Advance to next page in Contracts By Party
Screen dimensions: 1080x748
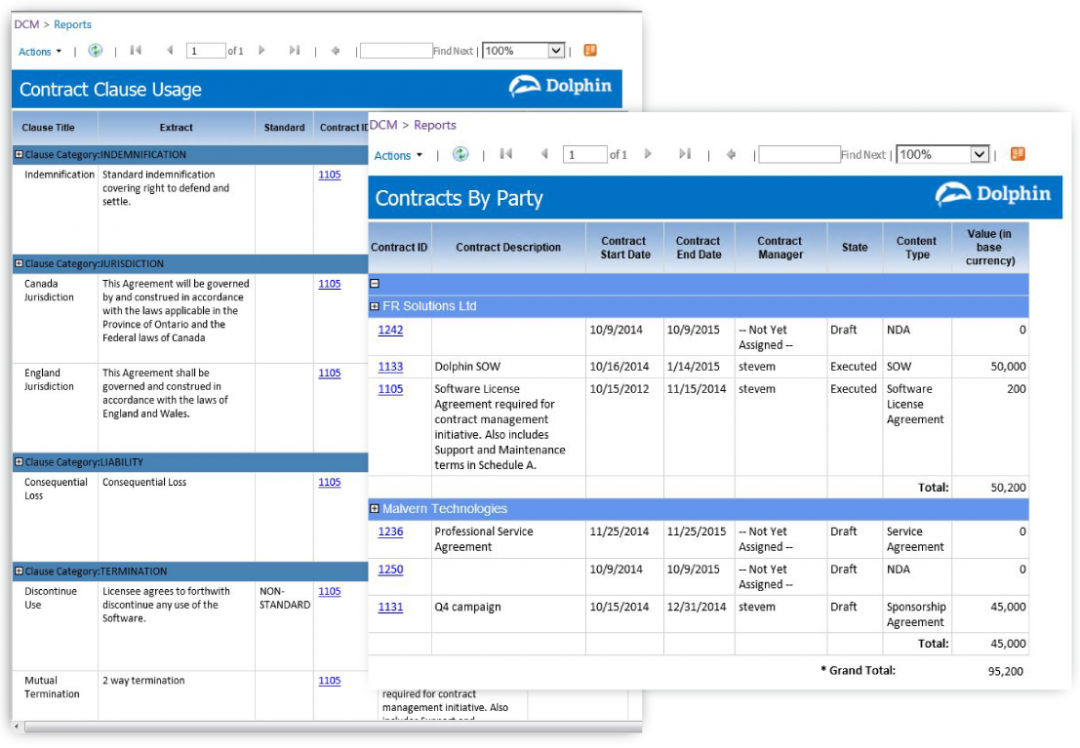coord(648,154)
